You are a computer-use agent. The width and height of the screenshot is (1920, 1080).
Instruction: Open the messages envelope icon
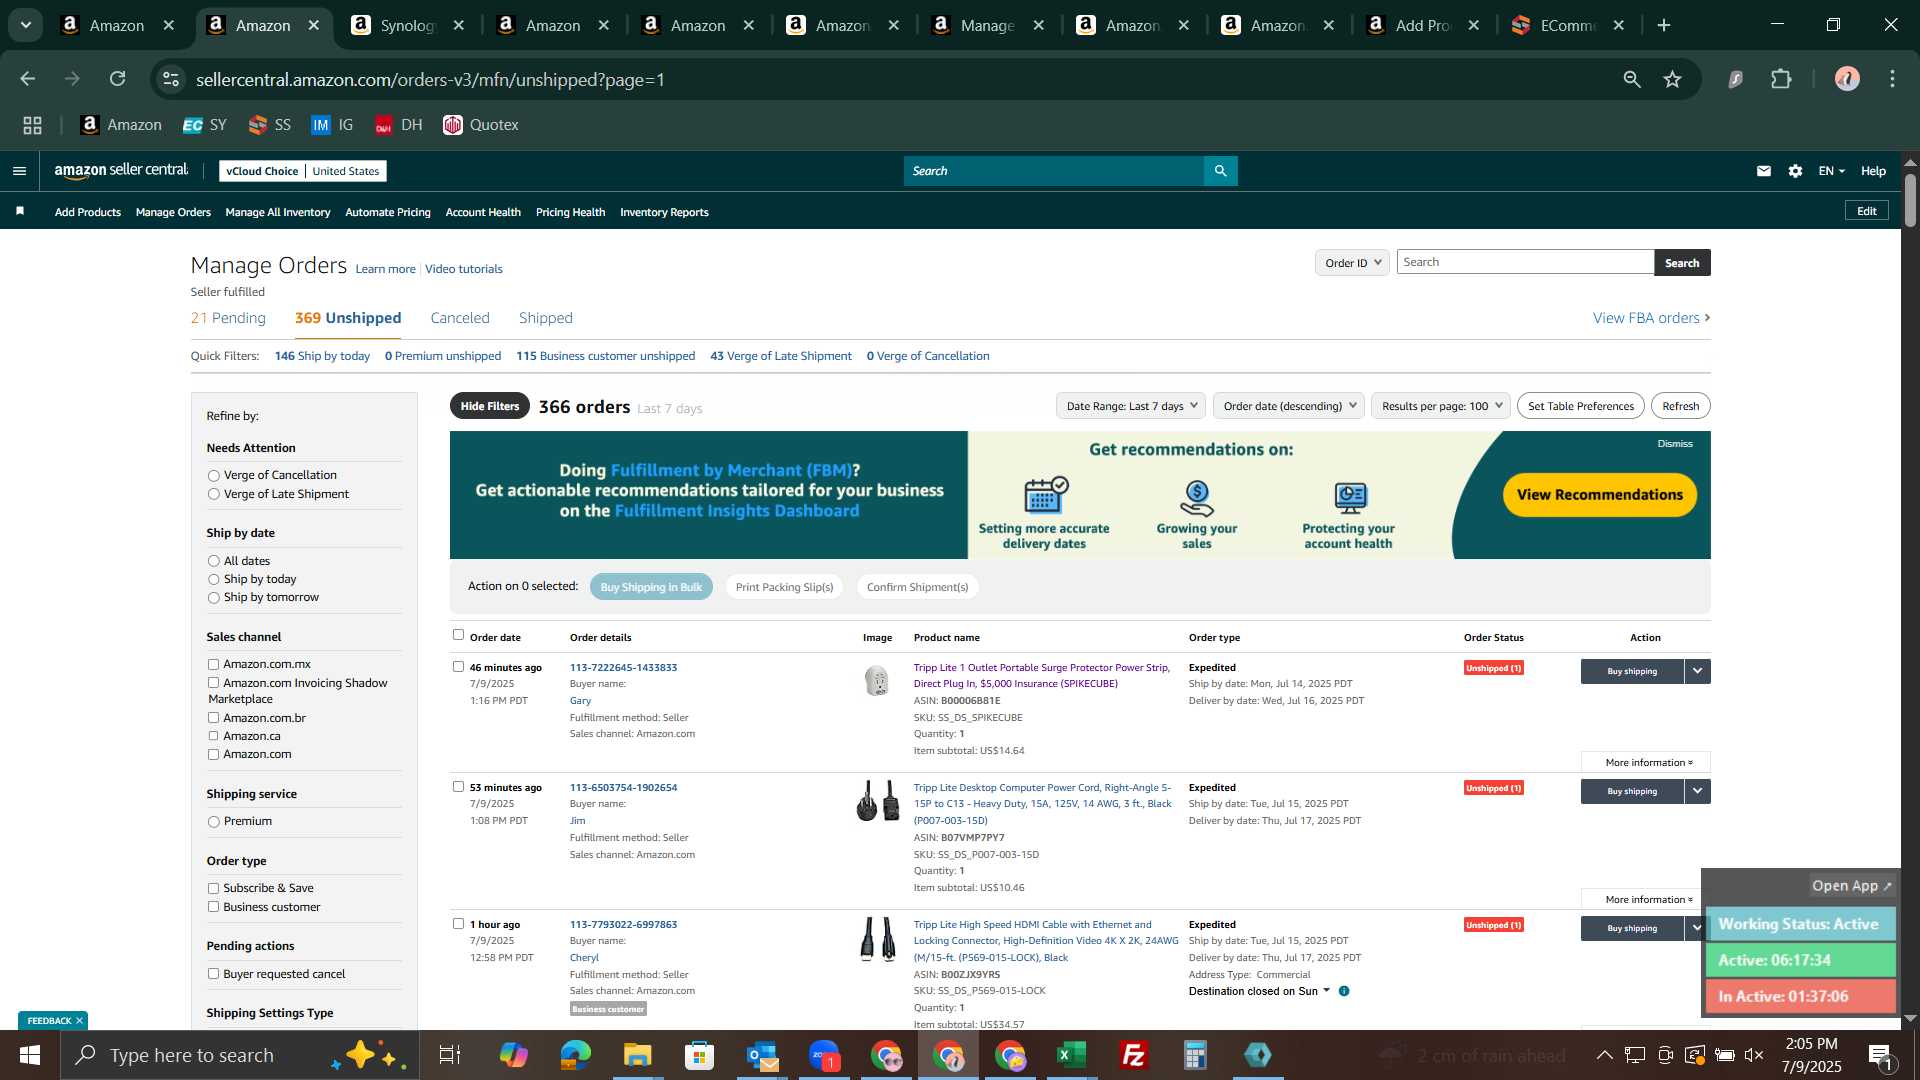pyautogui.click(x=1763, y=171)
